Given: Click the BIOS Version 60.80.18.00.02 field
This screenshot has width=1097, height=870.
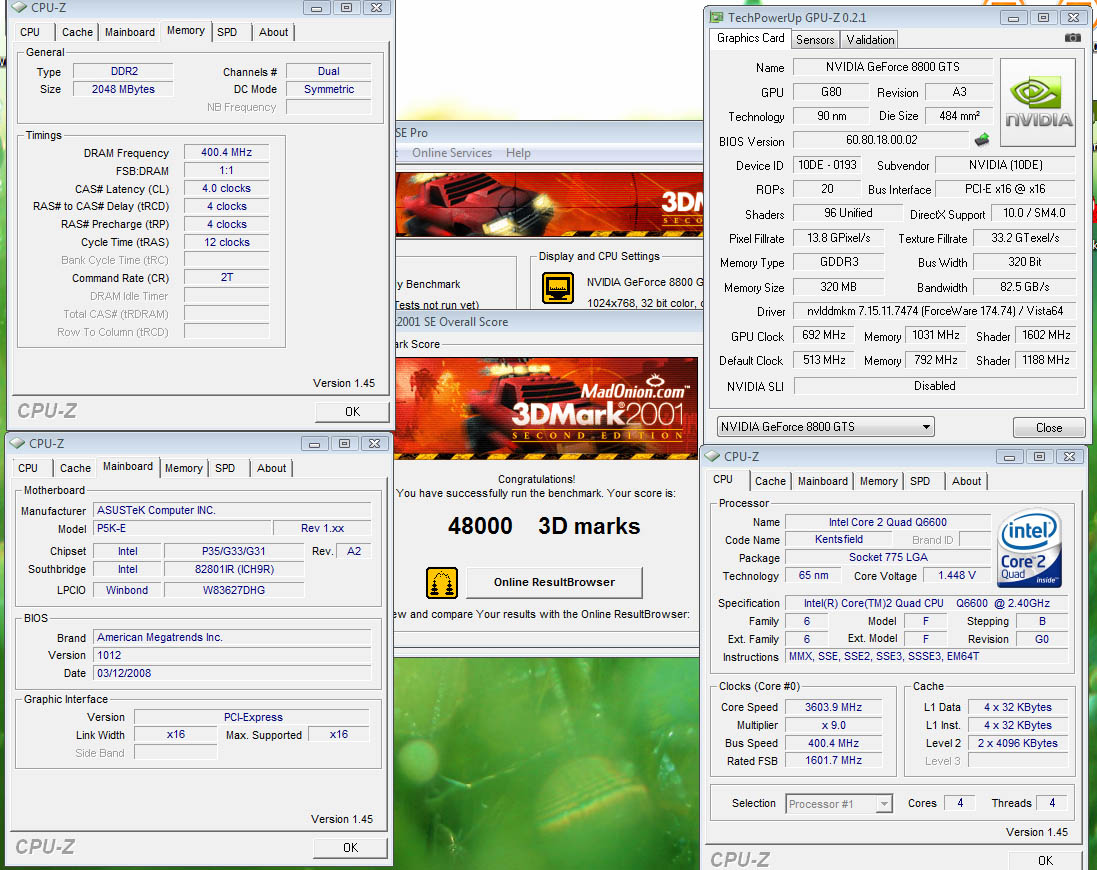Looking at the screenshot, I should [882, 140].
